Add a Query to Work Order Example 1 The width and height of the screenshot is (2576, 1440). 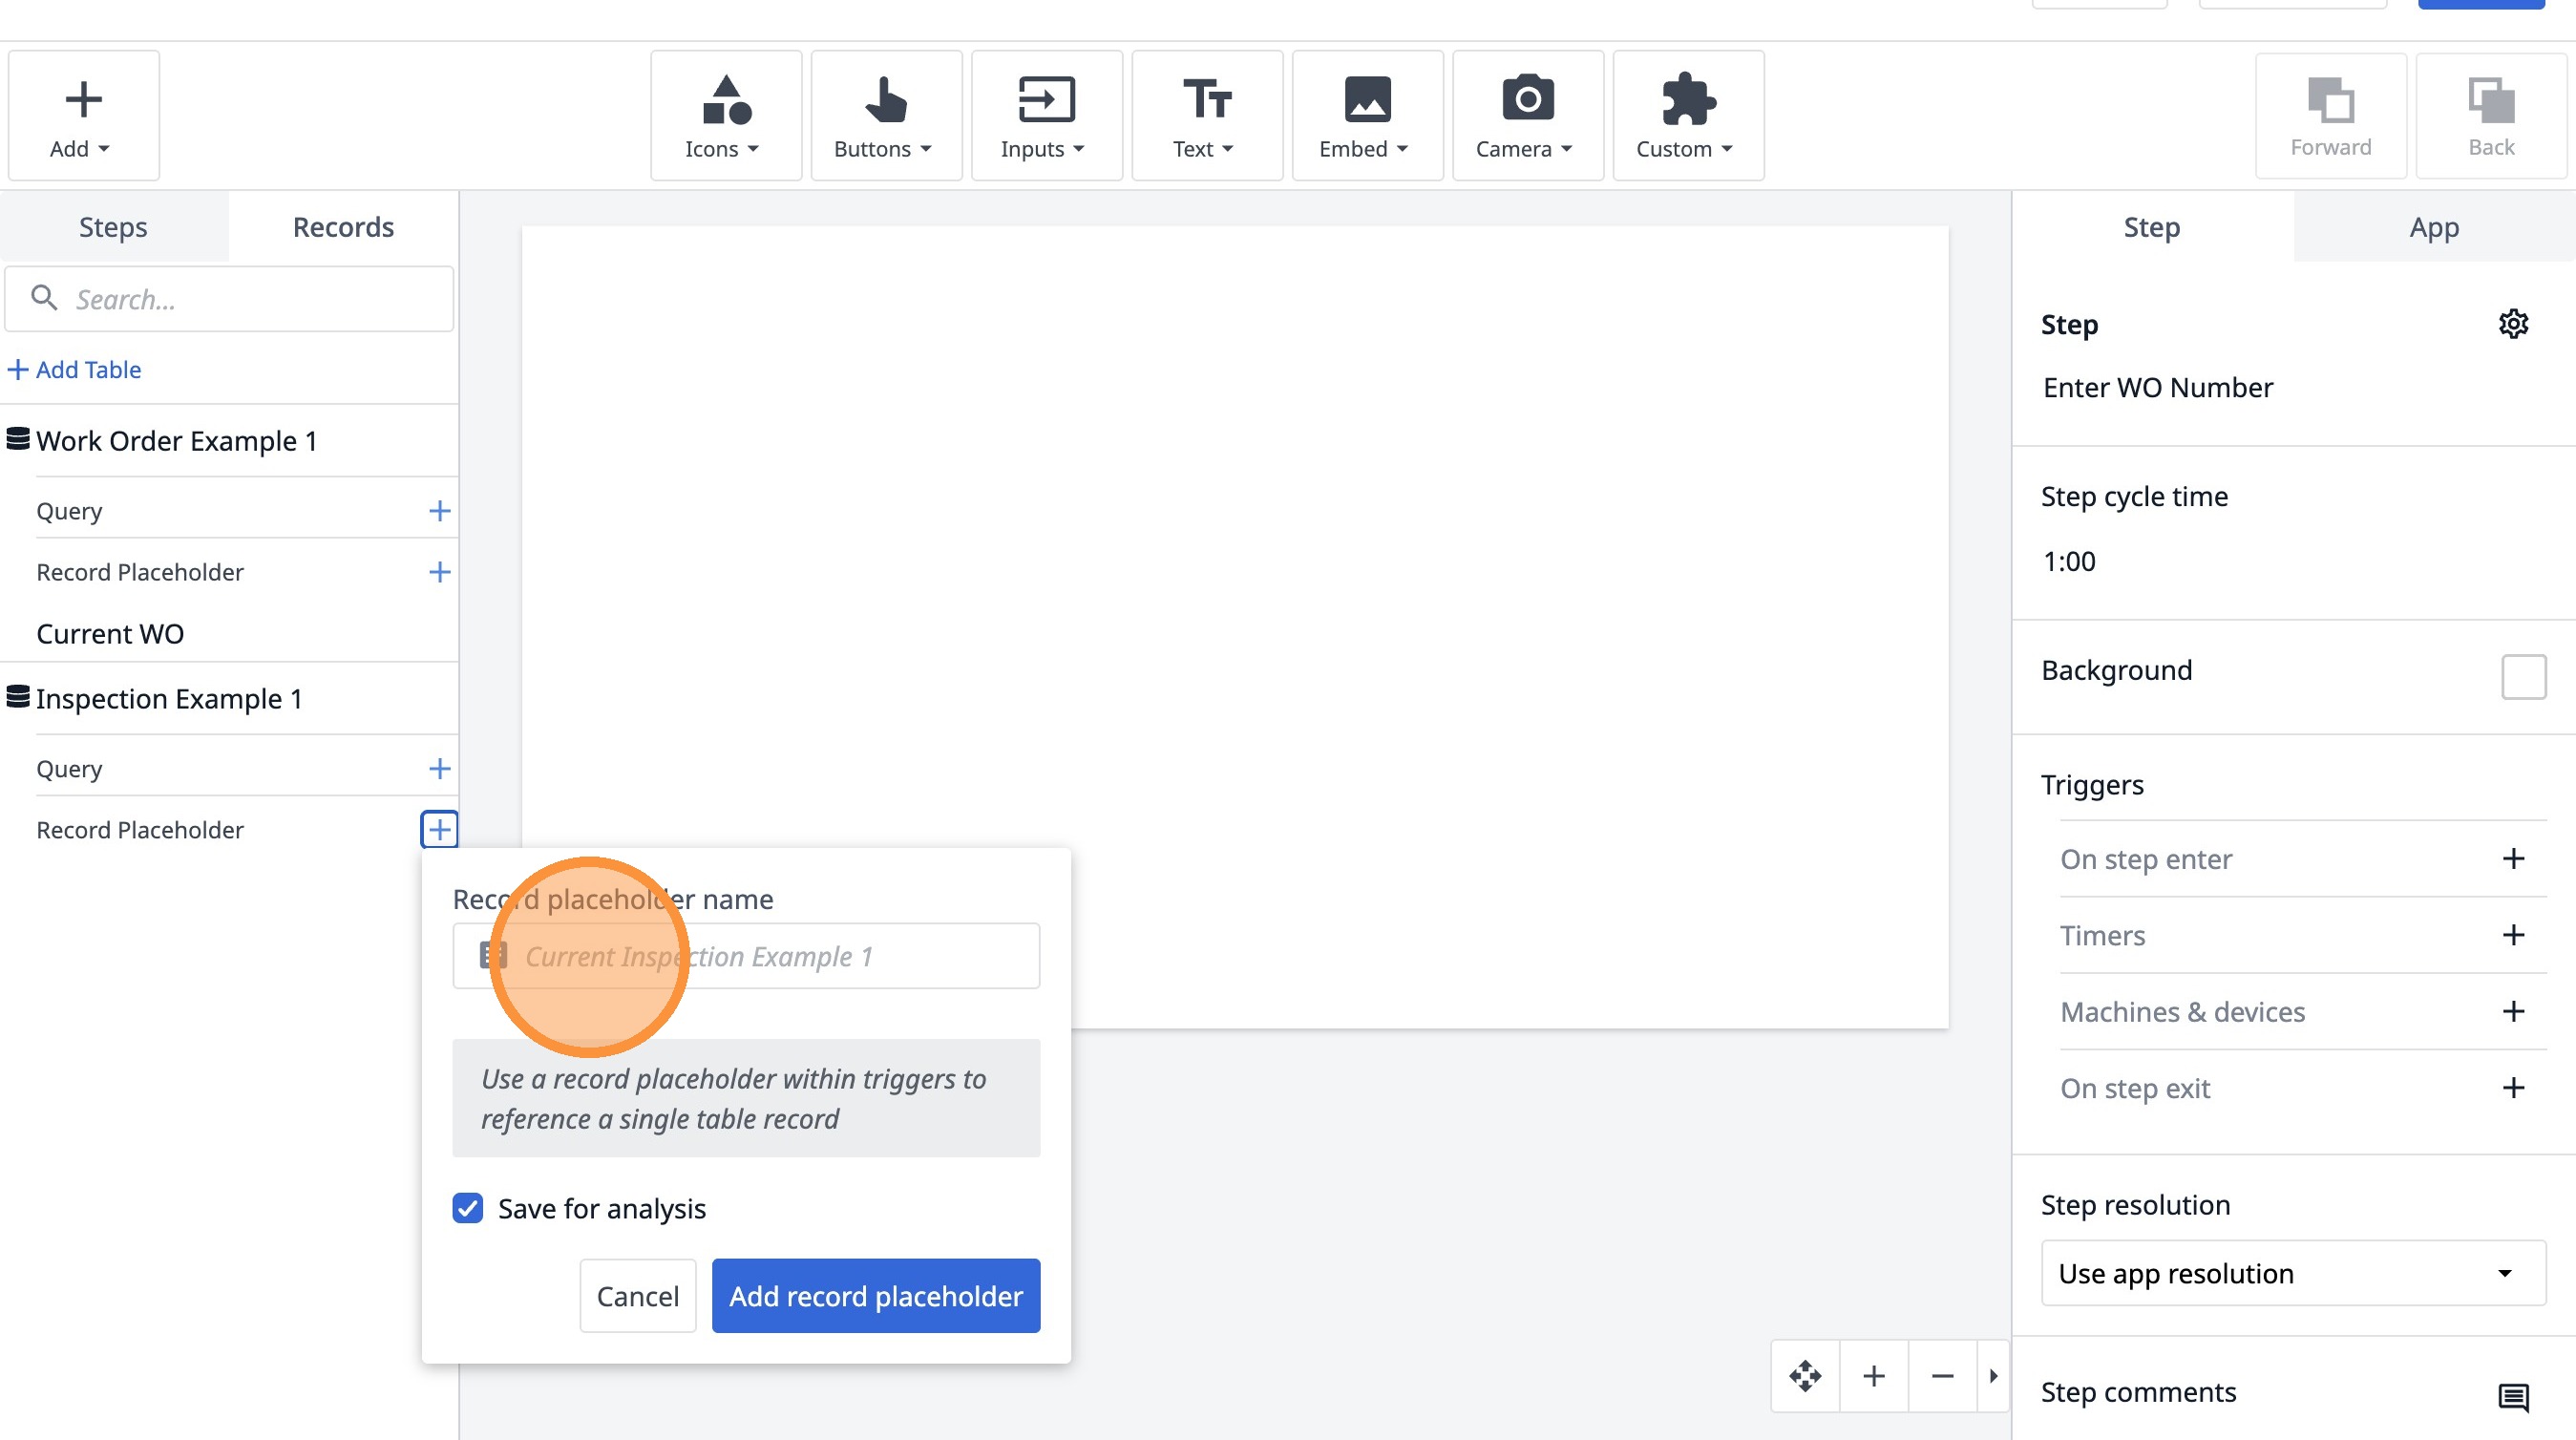tap(439, 511)
